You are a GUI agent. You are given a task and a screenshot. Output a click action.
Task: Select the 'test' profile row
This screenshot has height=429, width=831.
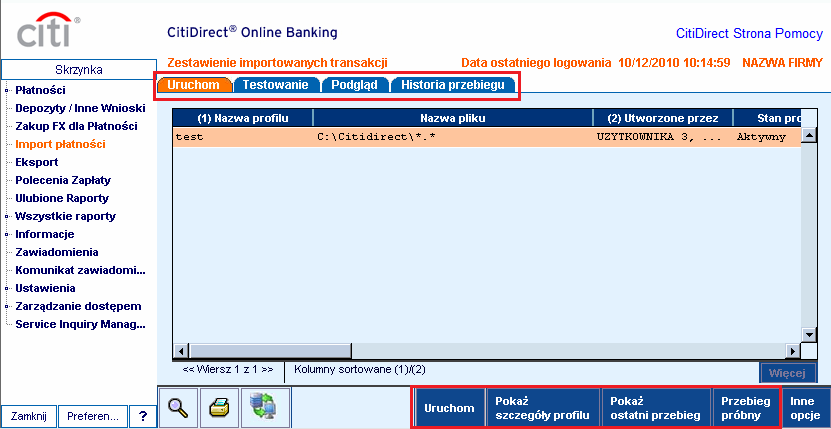487,137
